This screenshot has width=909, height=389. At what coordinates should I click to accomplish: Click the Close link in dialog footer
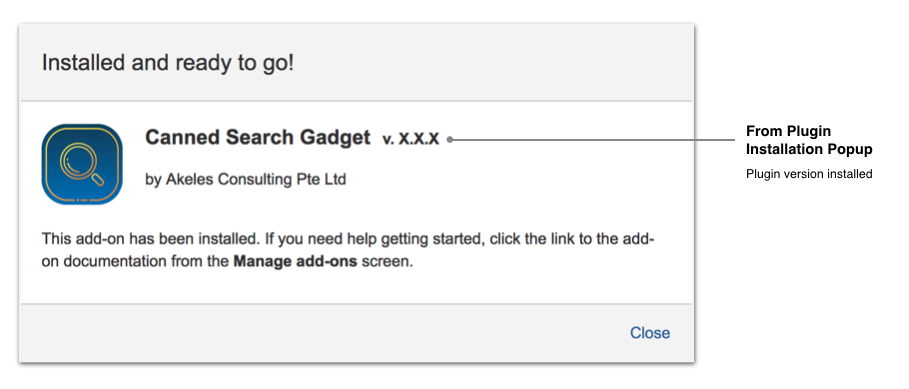pos(650,333)
